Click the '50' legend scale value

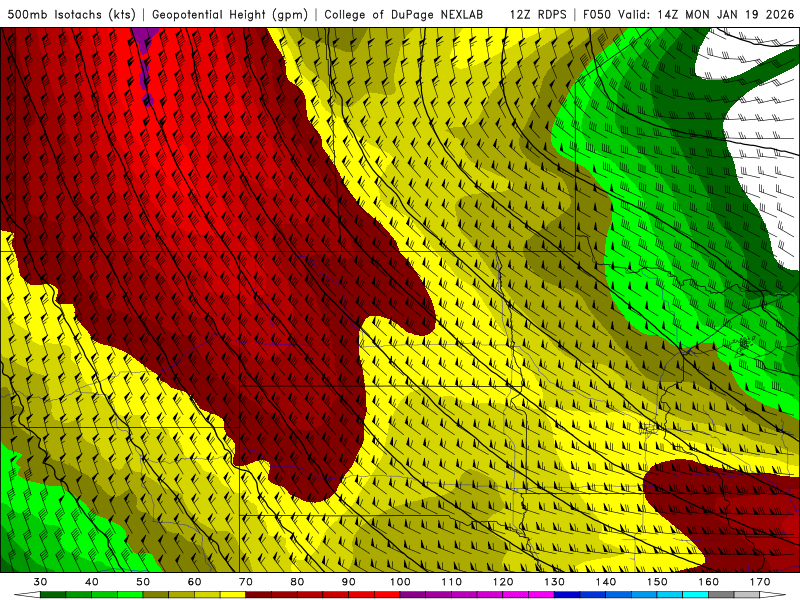click(143, 582)
